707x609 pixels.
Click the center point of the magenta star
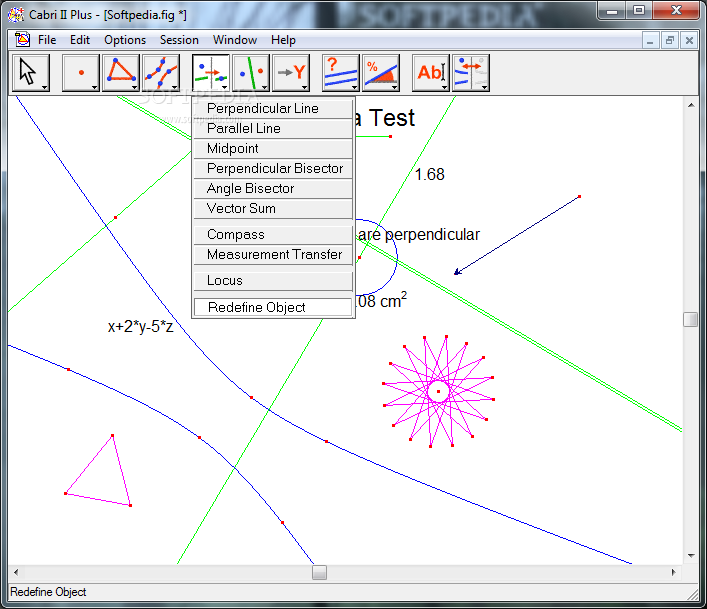tap(438, 391)
